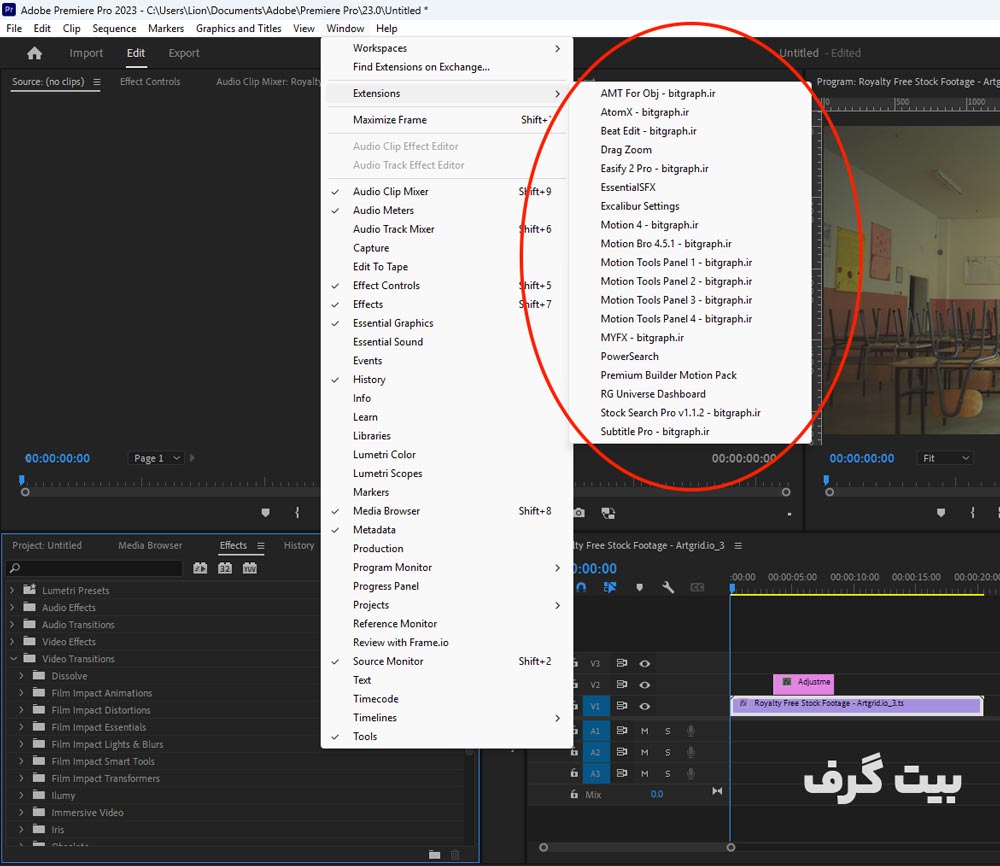Image resolution: width=1000 pixels, height=866 pixels.
Task: Toggle sync lock for track V2
Action: click(622, 684)
